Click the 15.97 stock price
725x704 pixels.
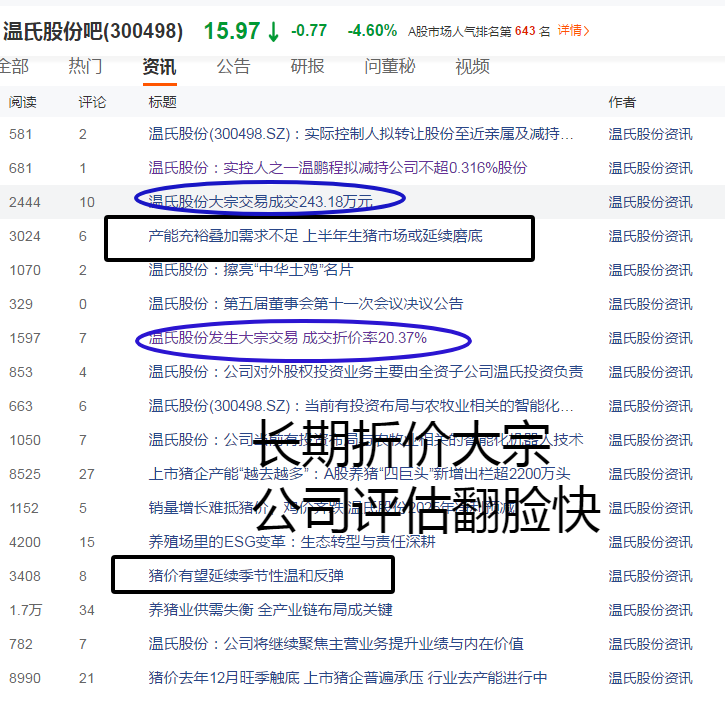tap(232, 31)
